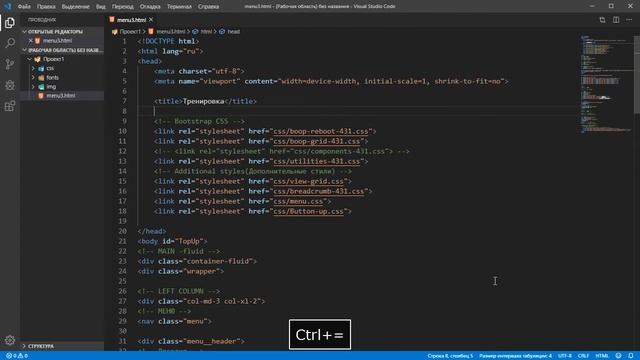This screenshot has width=640, height=360.
Task: Click the Bootstrap CSS comment line
Action: tap(199, 121)
